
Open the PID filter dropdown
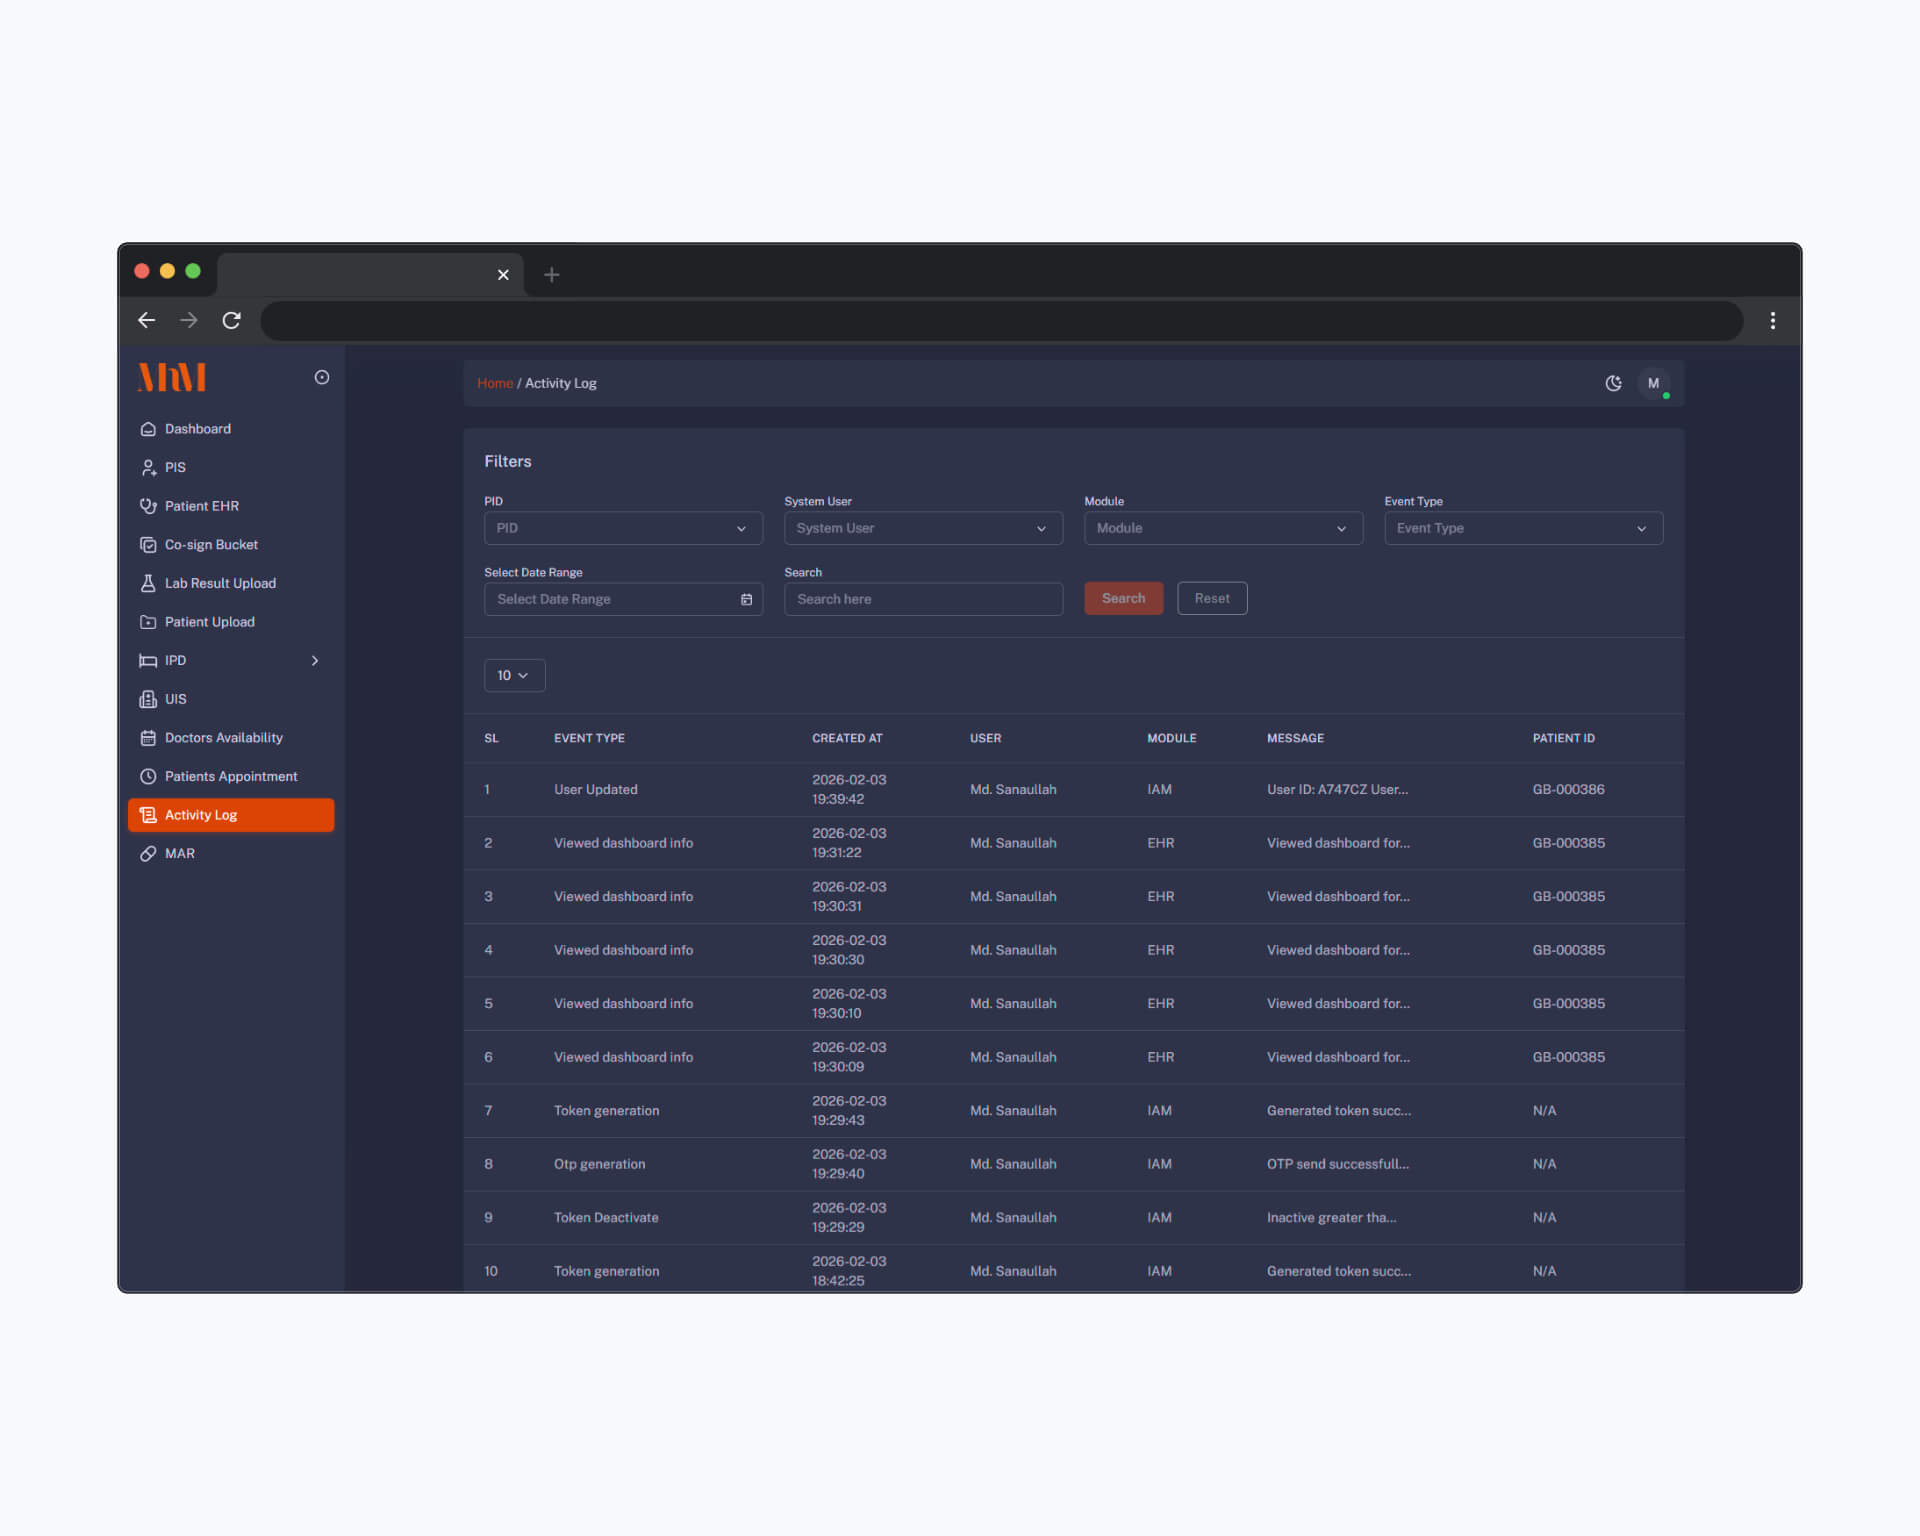pos(622,528)
